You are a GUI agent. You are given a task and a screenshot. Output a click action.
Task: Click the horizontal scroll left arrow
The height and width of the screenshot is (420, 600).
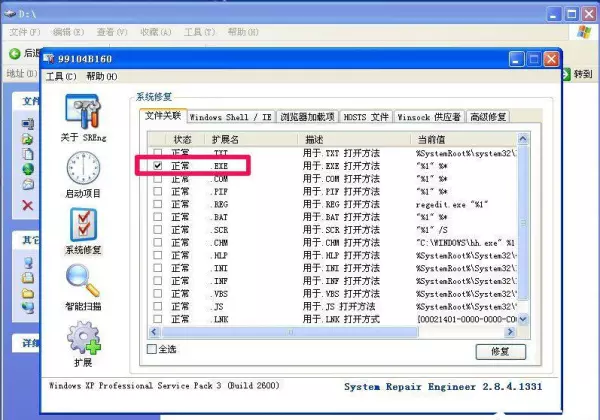(x=154, y=332)
